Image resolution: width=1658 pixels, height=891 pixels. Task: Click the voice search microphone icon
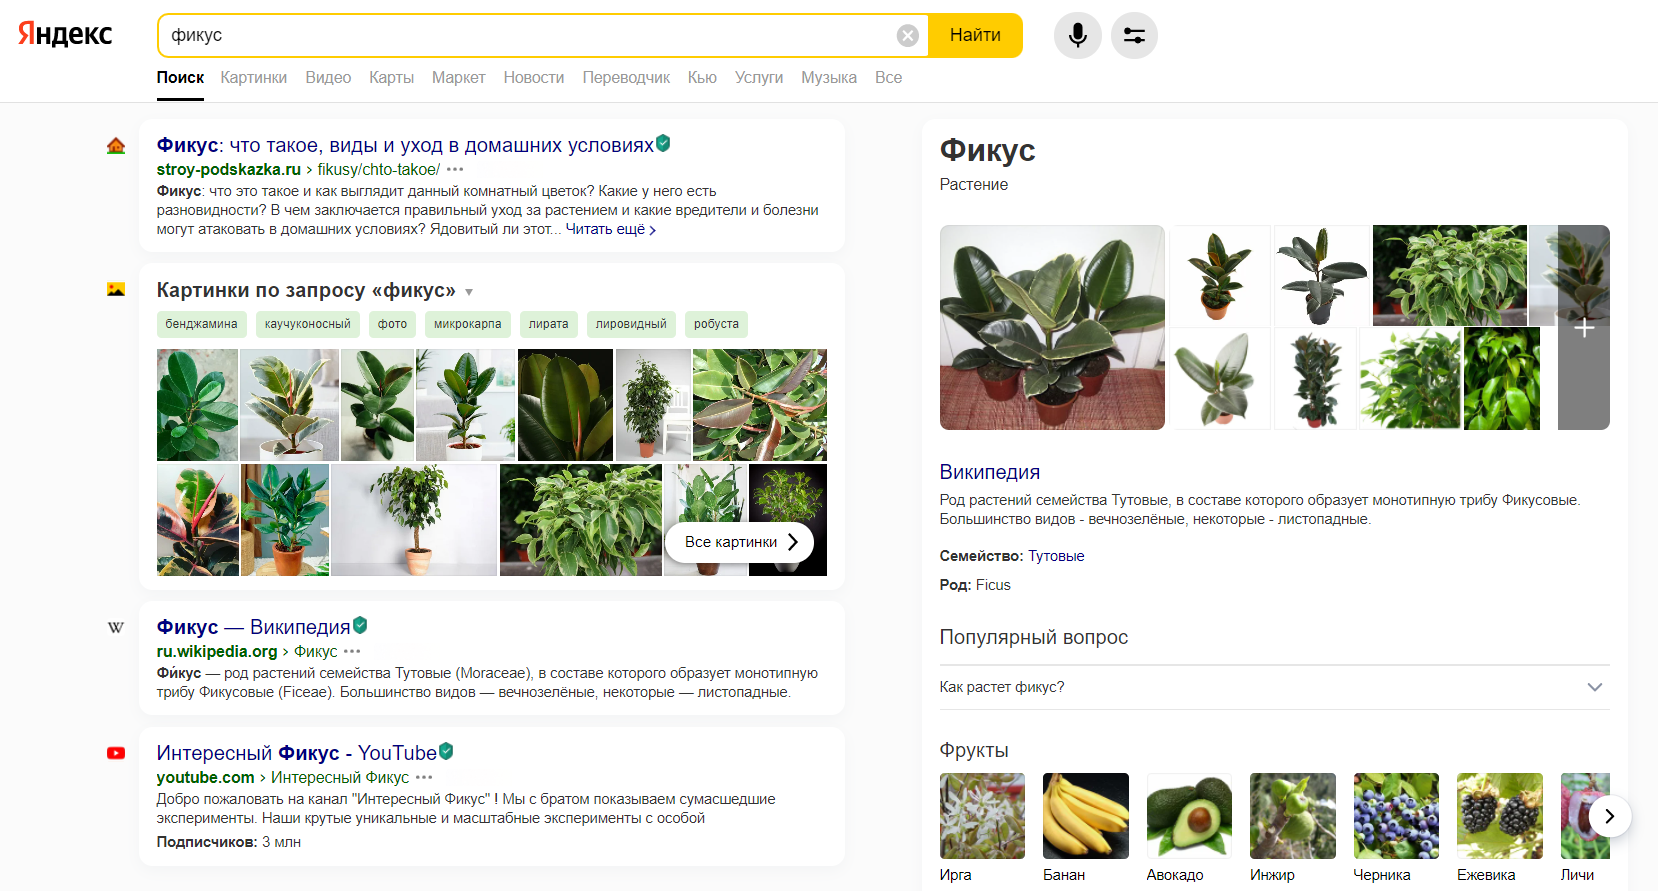click(1077, 36)
